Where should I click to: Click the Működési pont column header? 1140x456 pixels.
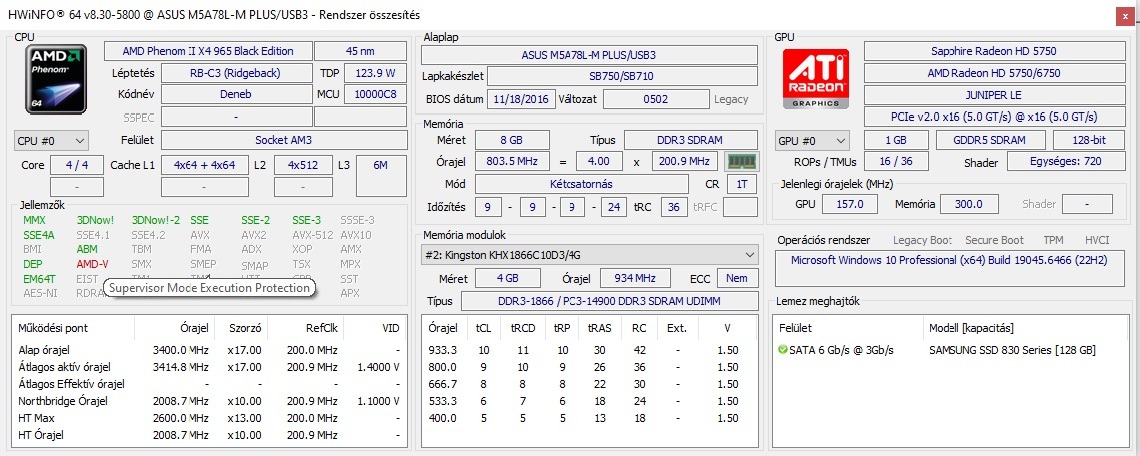click(x=53, y=328)
